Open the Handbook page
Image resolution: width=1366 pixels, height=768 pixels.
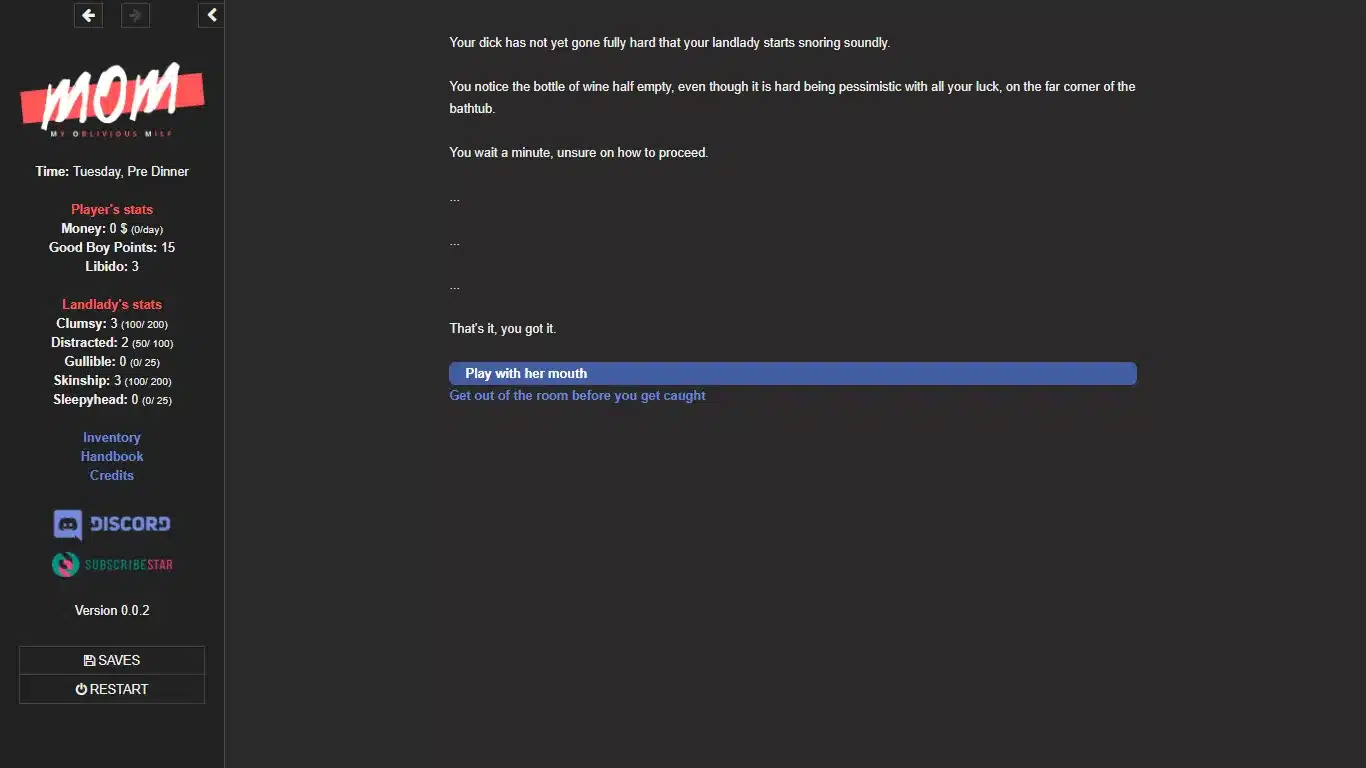coord(112,456)
